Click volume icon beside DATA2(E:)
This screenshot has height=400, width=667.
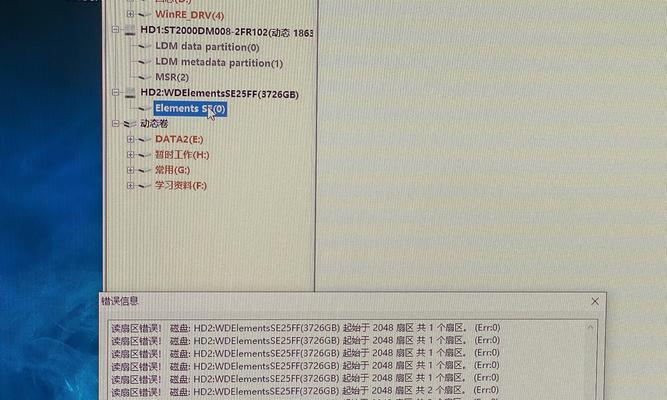tap(145, 139)
